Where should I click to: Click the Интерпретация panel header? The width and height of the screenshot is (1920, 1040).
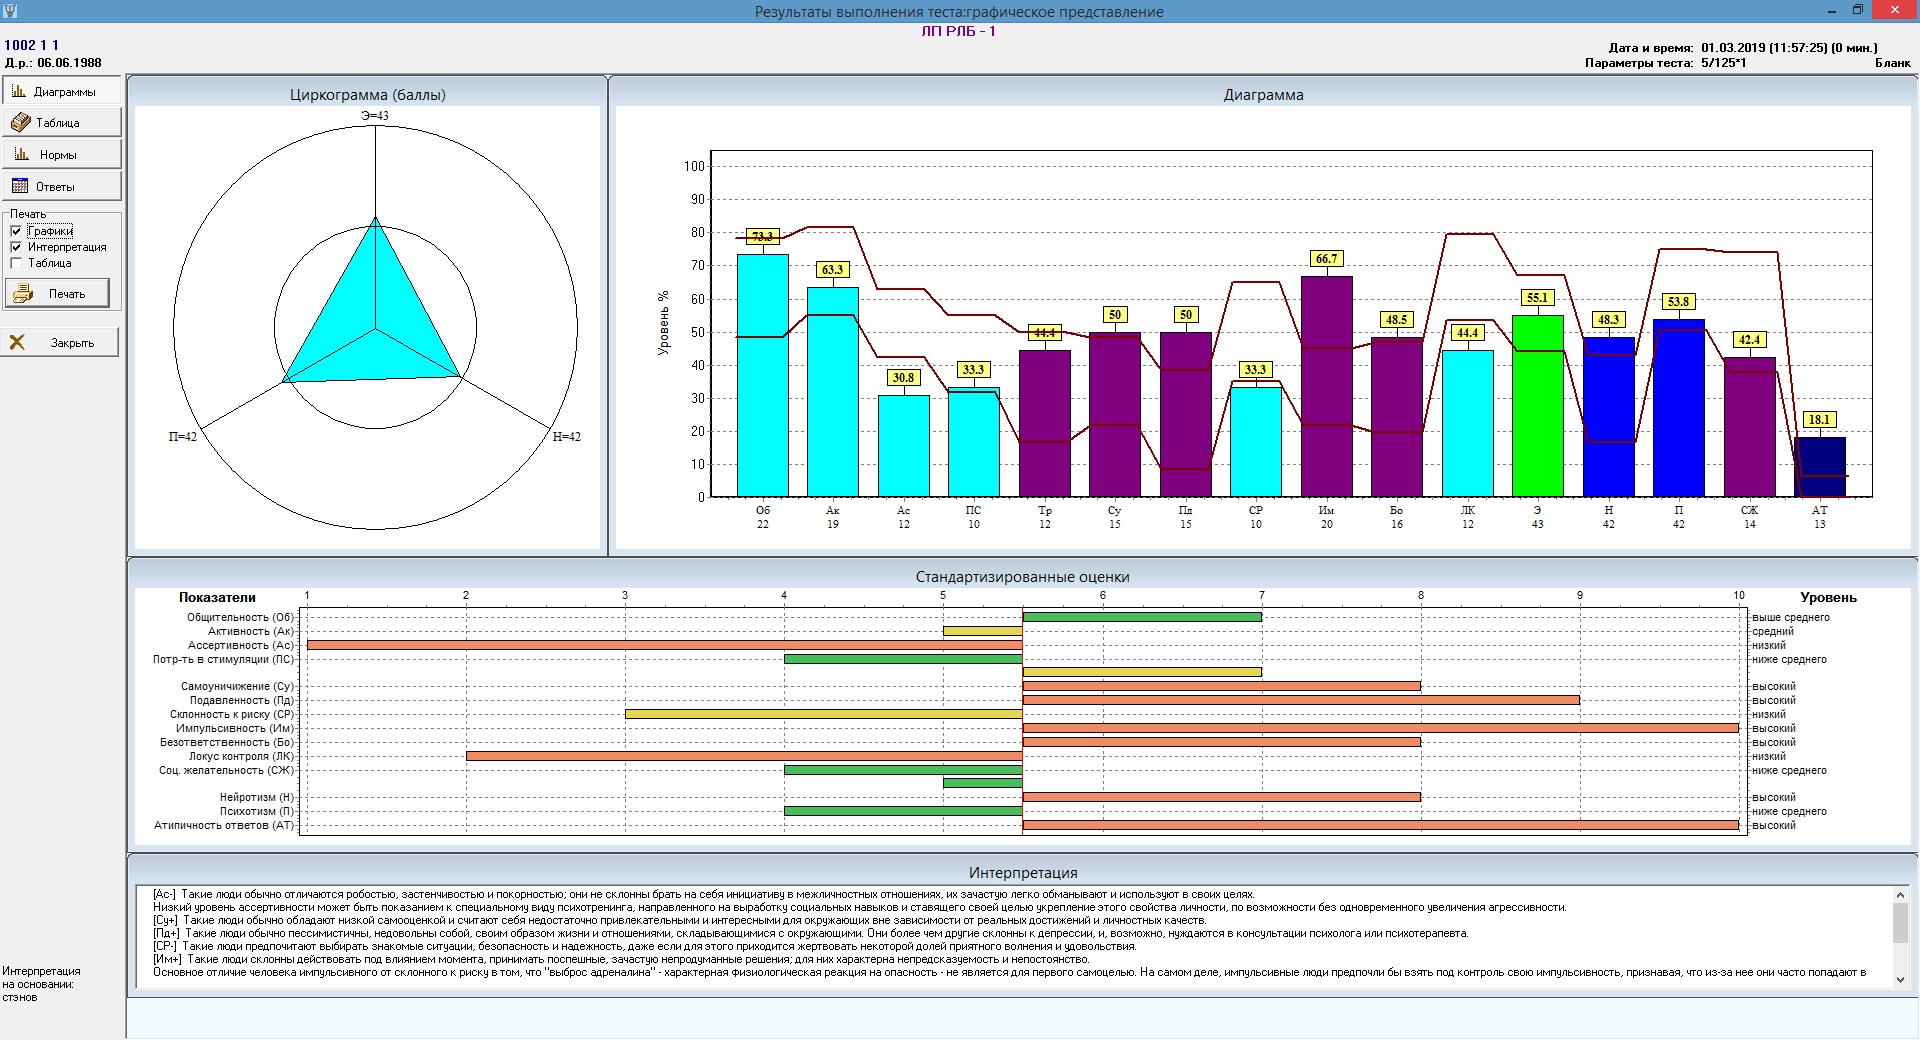[x=1022, y=873]
